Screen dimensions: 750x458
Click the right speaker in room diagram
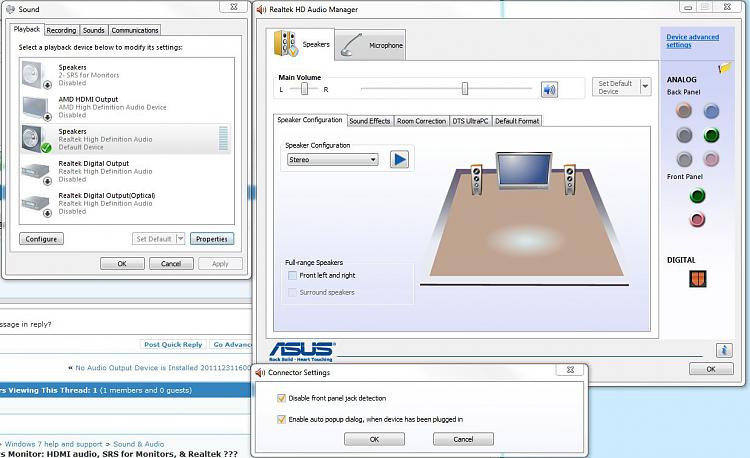[569, 179]
